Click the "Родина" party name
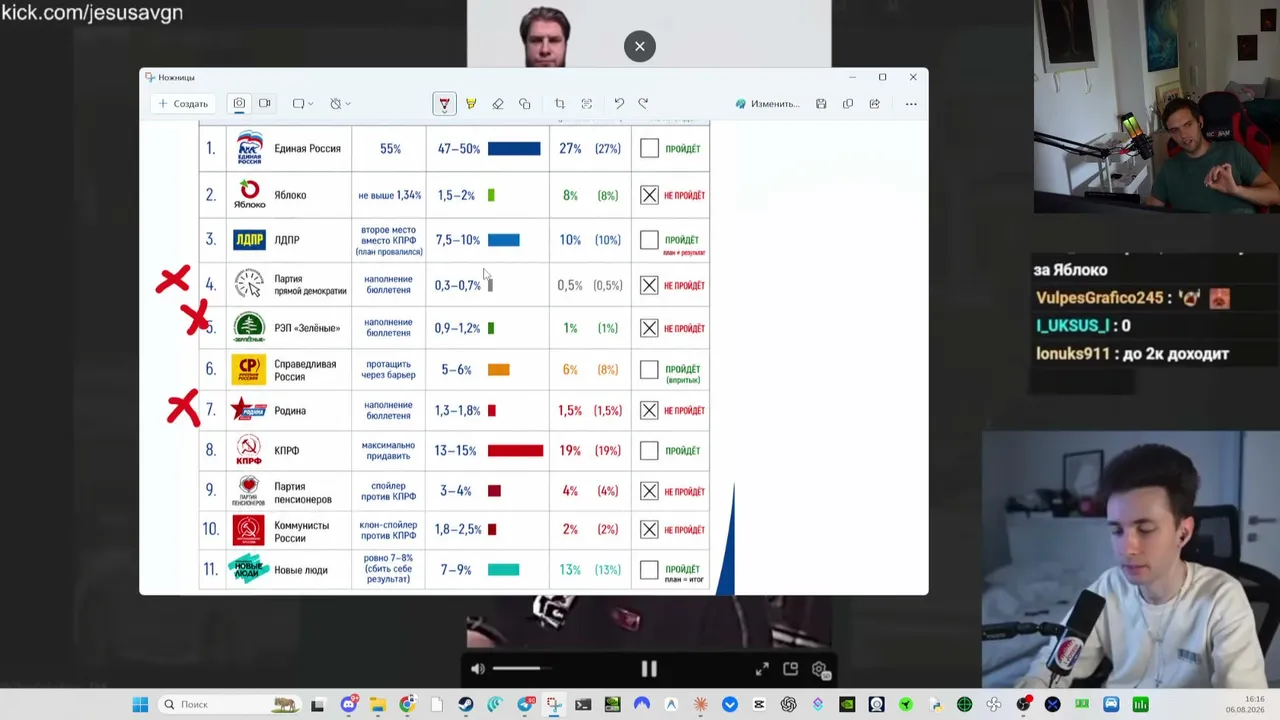This screenshot has height=720, width=1280. [290, 411]
